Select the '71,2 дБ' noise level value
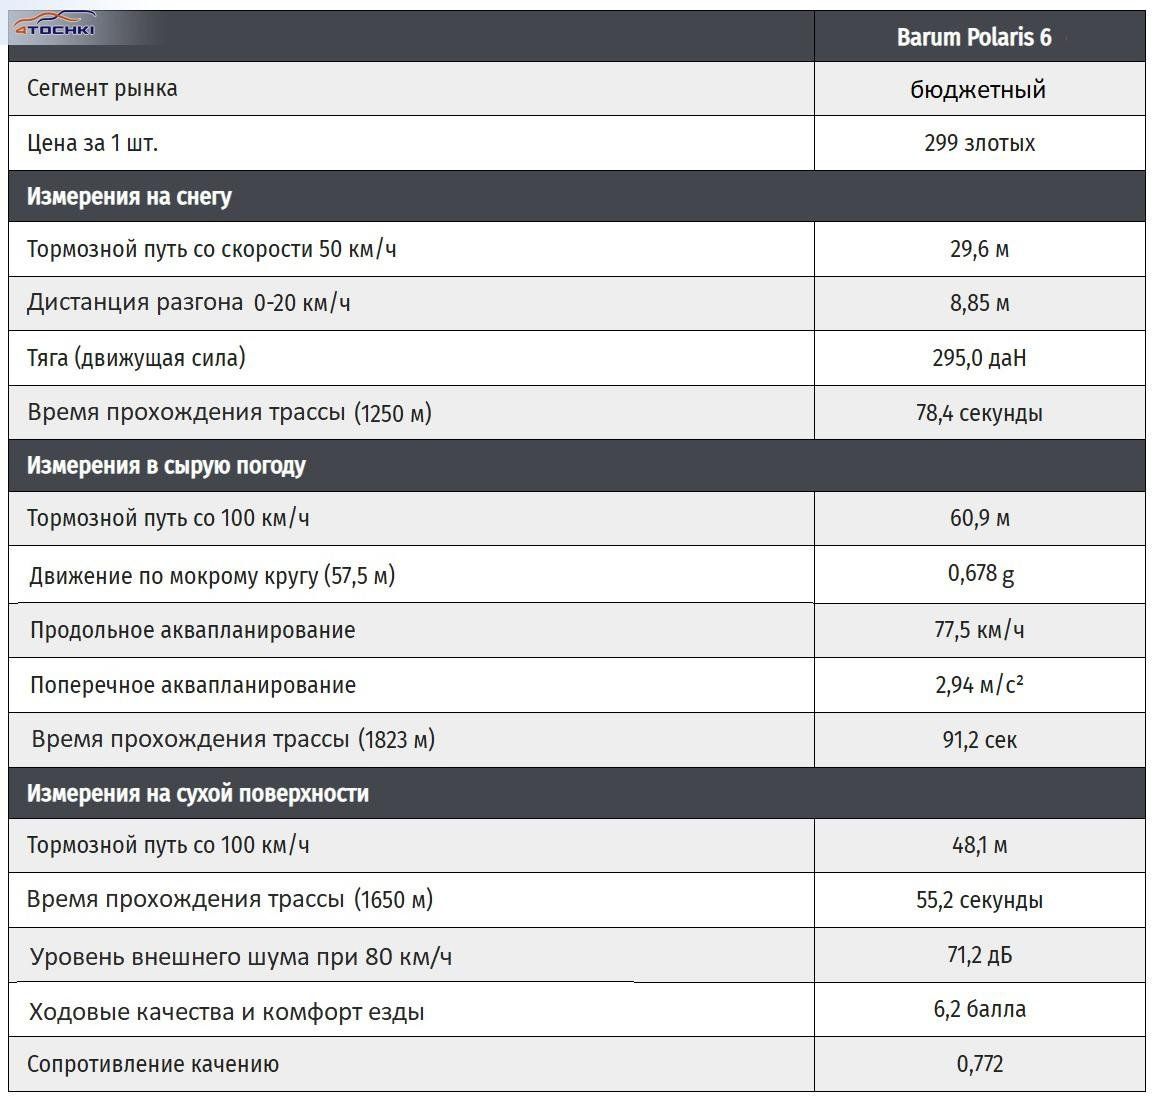 pos(979,955)
